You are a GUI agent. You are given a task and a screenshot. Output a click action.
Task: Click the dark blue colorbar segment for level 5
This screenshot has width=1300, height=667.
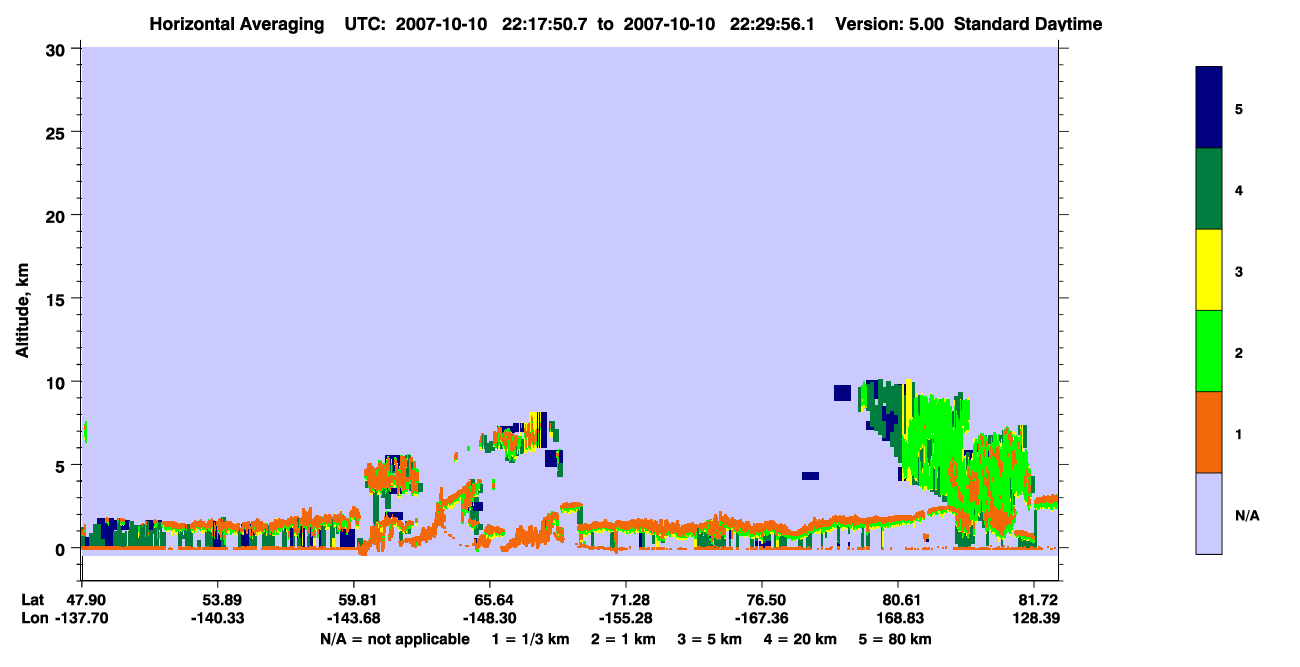coord(1209,108)
